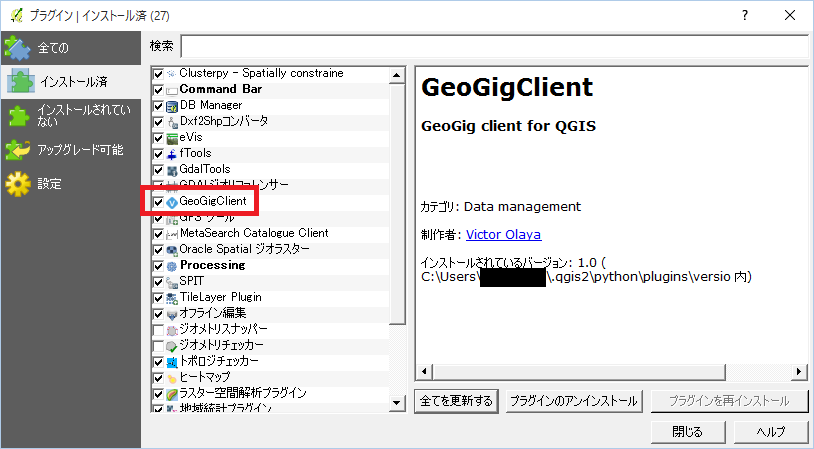Viewport: 814px width, 449px height.
Task: Click the MetaSearch Catalogue Client icon
Action: [172, 234]
